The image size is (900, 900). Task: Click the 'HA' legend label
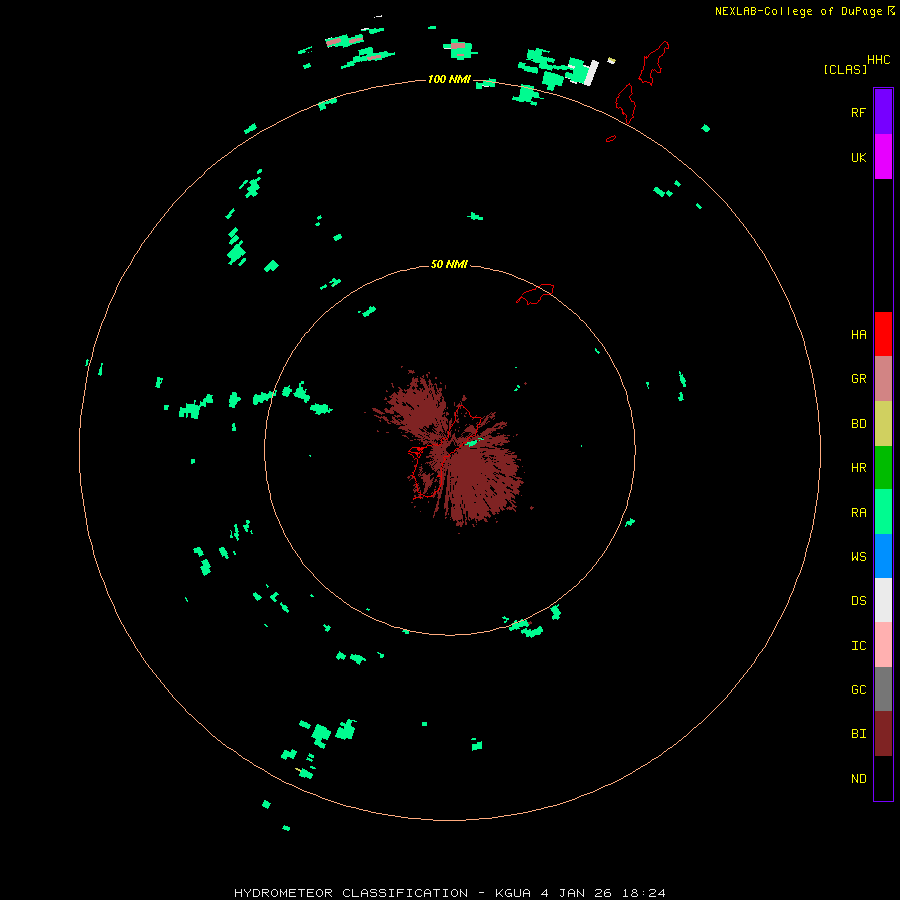(858, 335)
